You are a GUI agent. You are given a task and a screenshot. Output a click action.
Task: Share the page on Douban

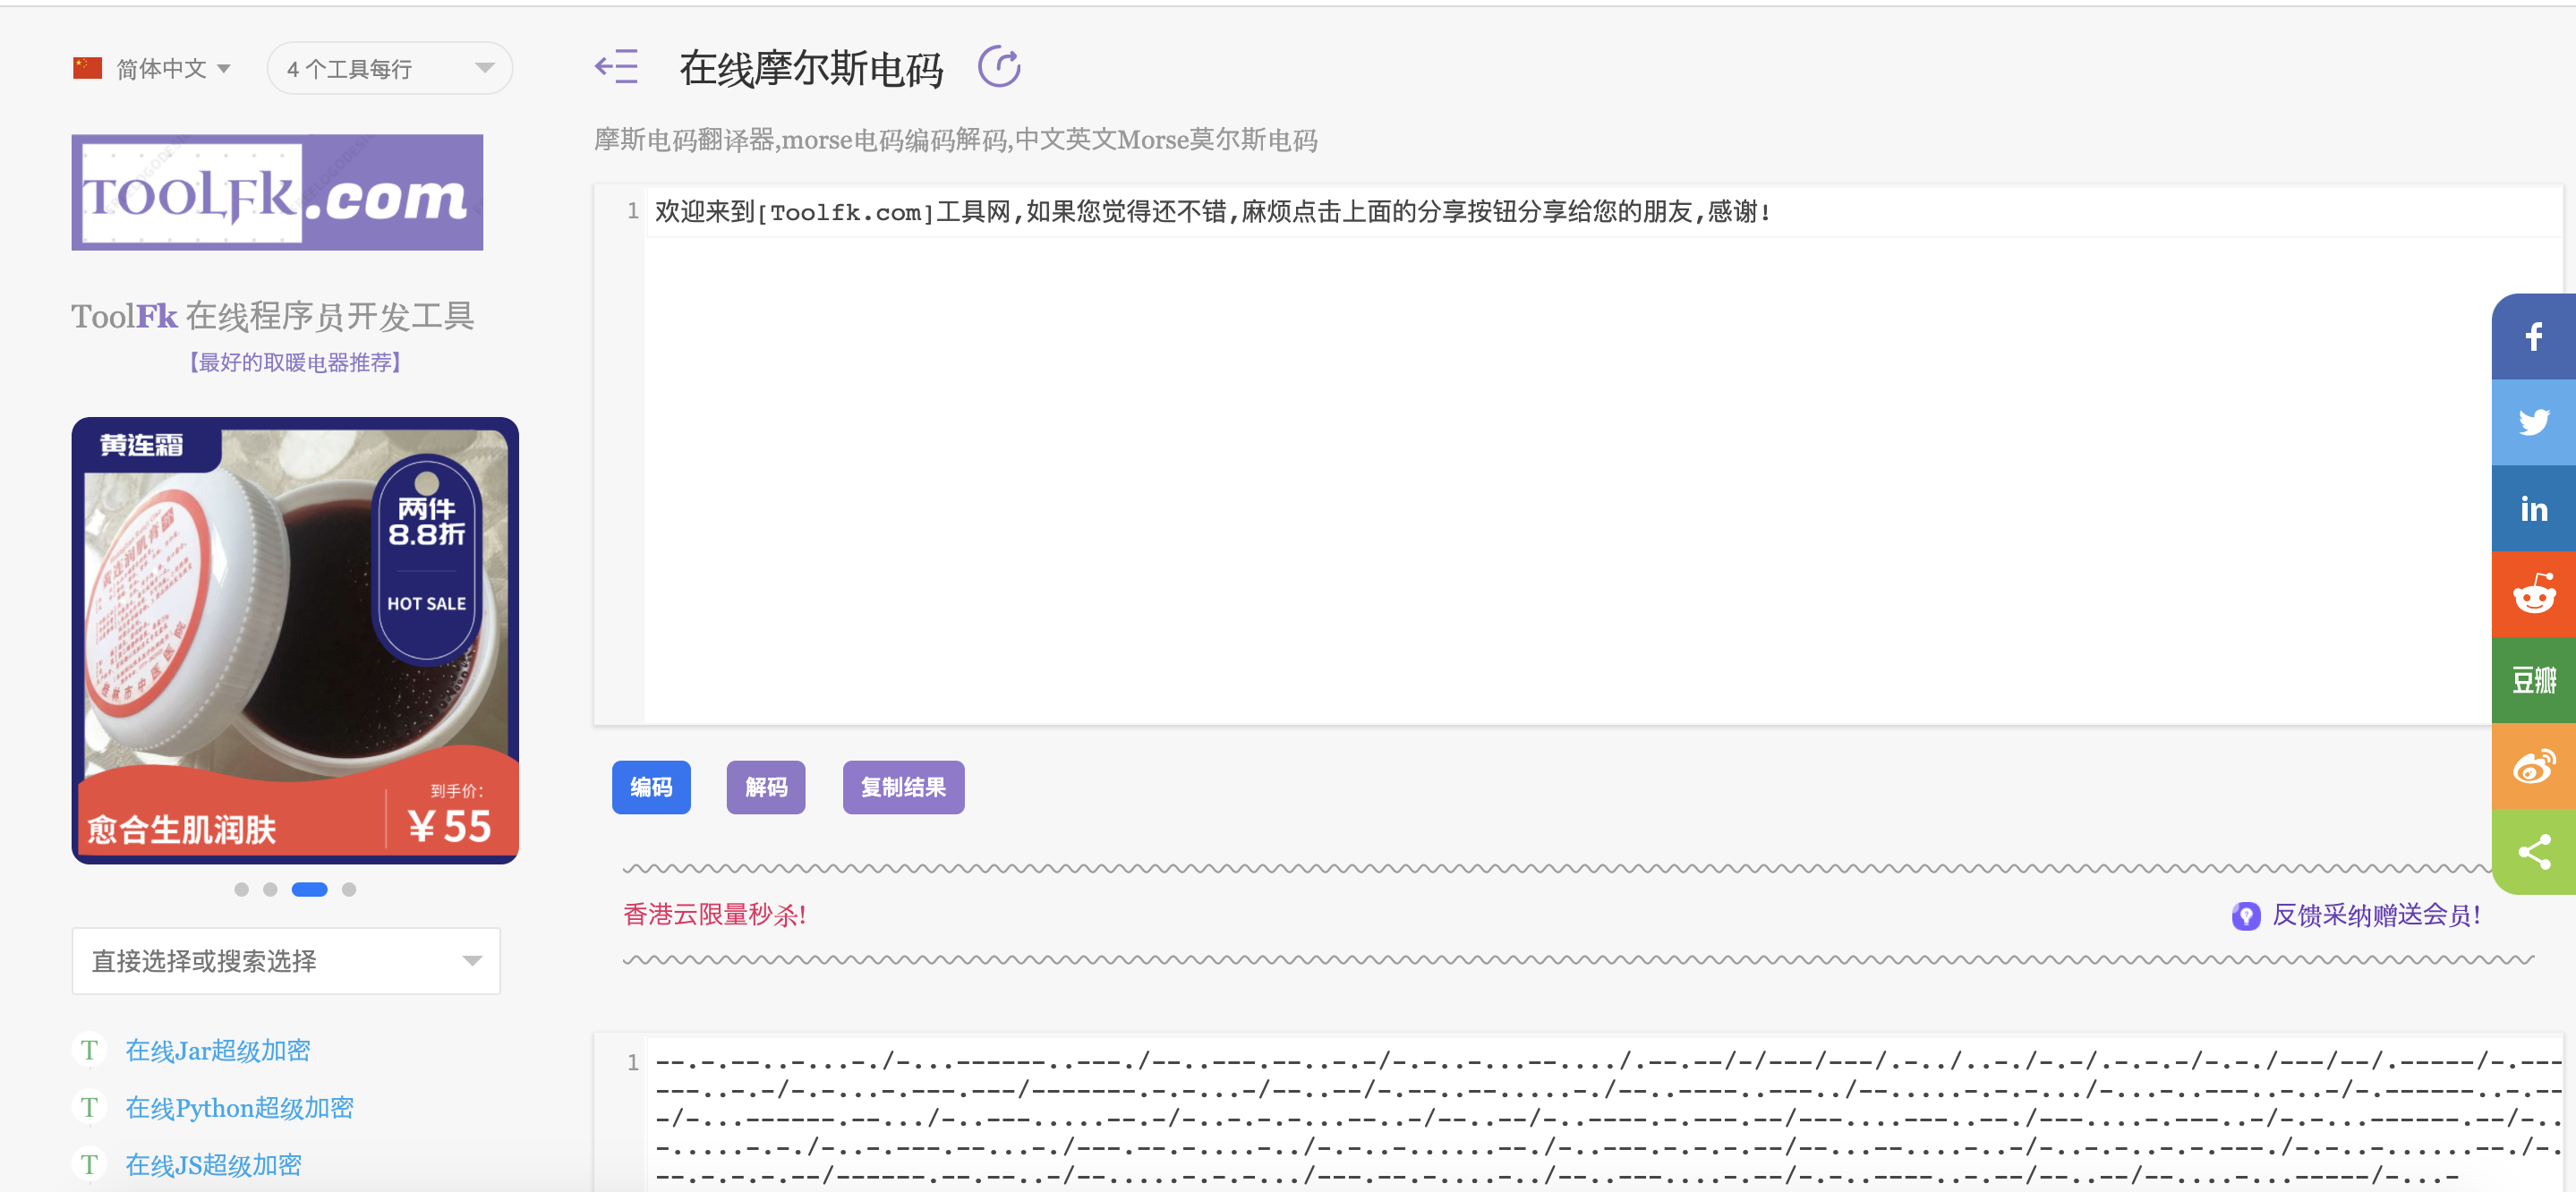pos(2532,680)
